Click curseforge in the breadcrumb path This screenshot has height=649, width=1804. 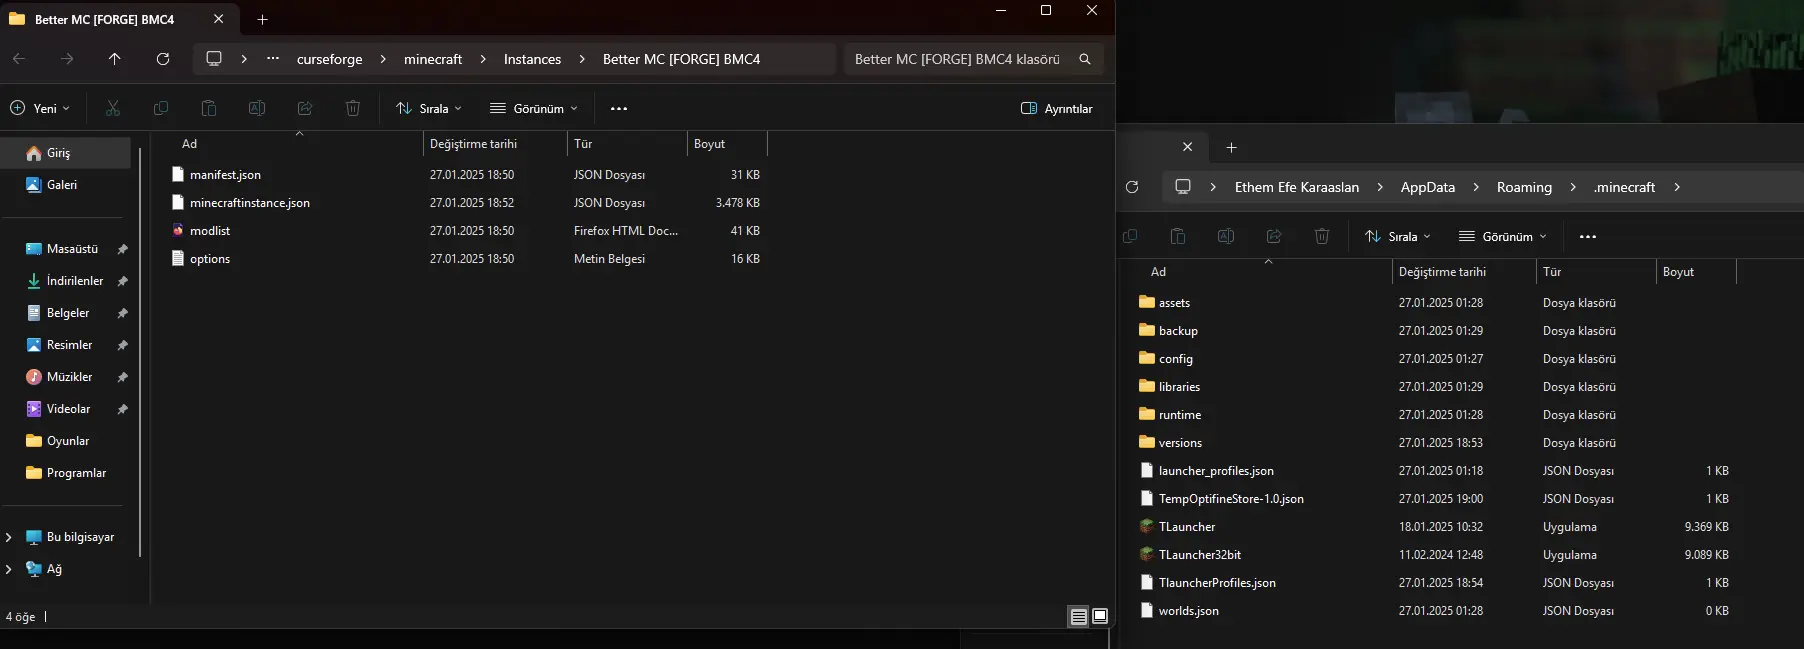click(x=329, y=59)
